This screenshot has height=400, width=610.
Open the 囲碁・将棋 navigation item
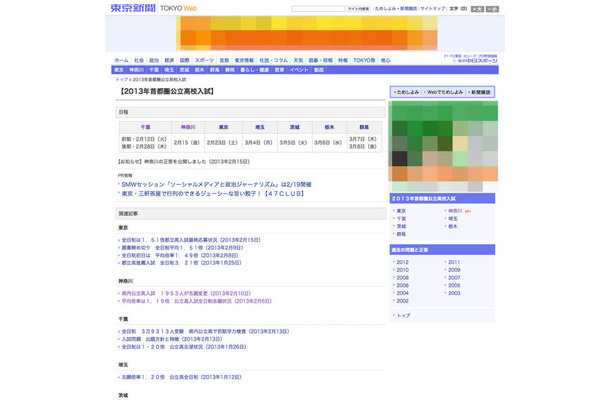[x=321, y=60]
